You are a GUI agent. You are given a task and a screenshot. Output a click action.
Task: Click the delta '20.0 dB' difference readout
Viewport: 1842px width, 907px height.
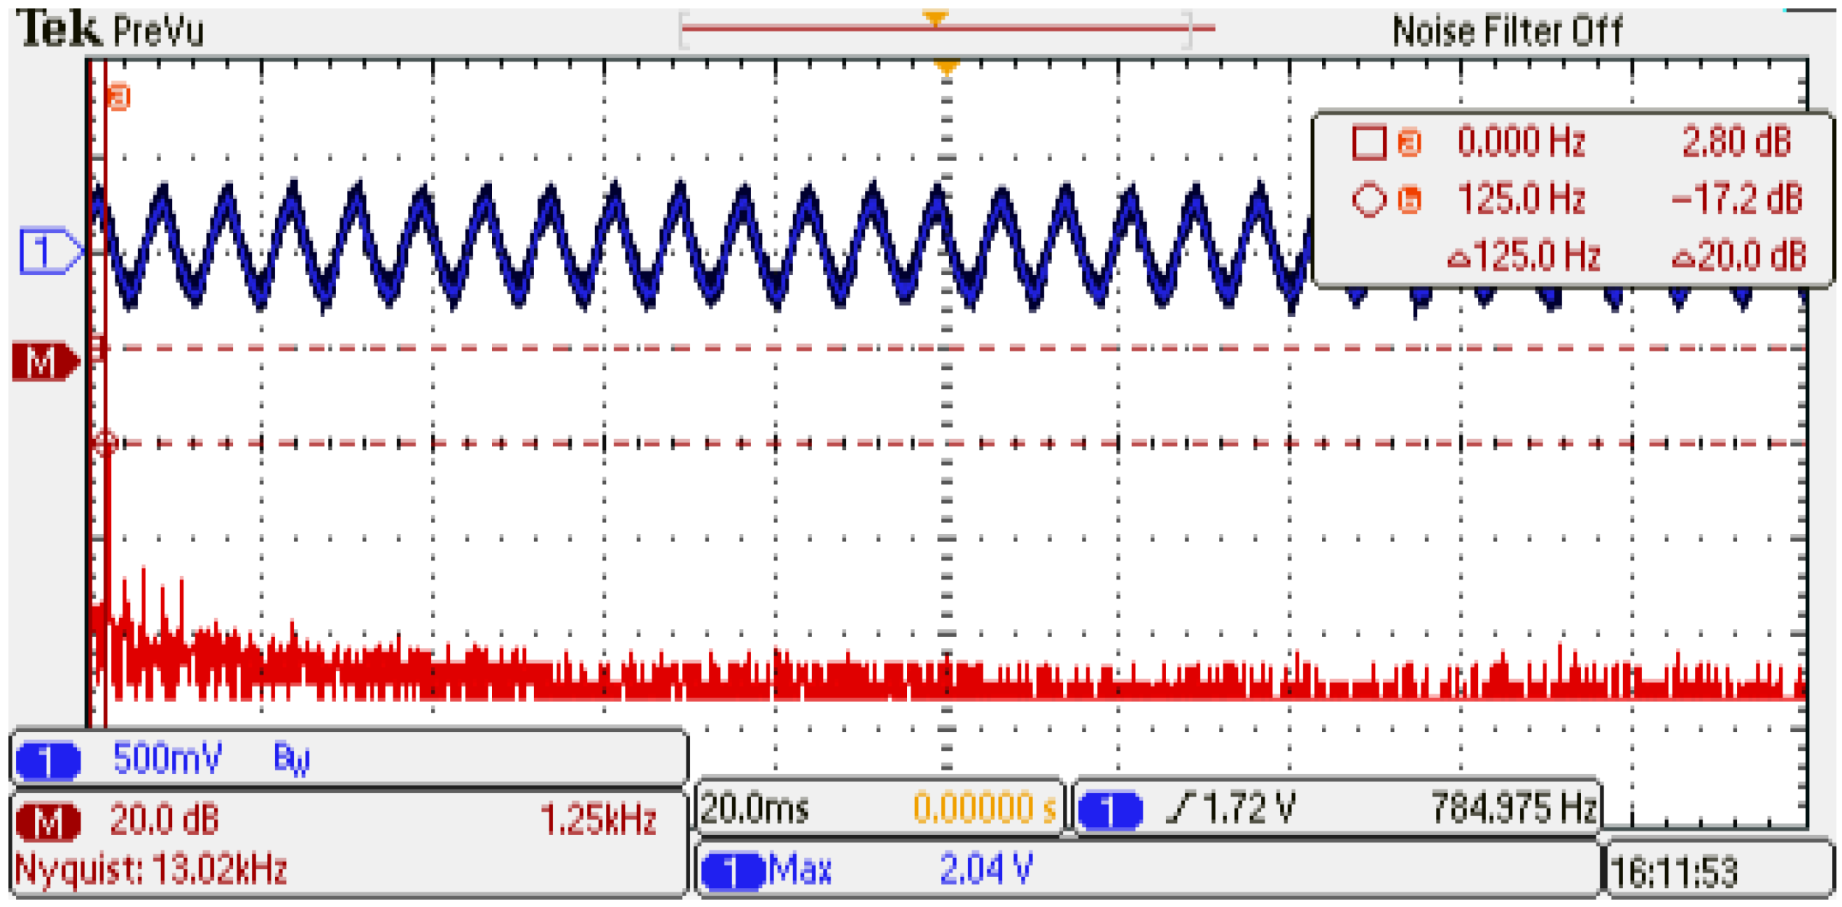click(1739, 257)
